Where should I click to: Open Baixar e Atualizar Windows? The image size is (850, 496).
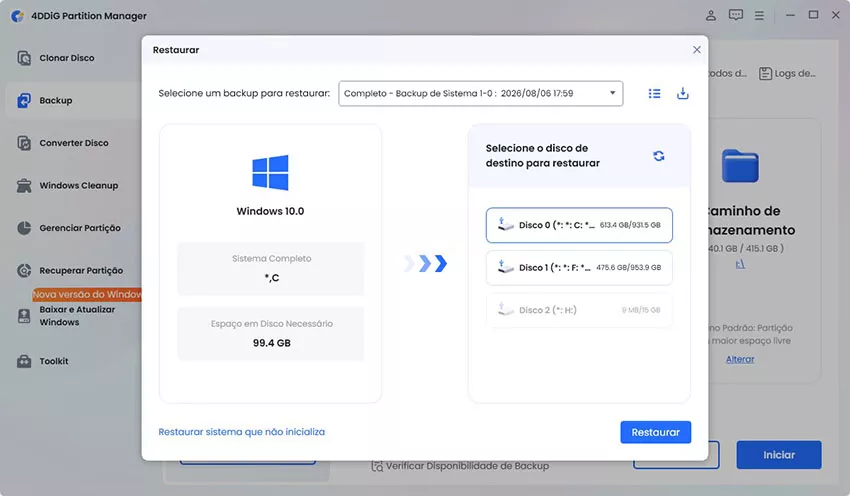77,315
